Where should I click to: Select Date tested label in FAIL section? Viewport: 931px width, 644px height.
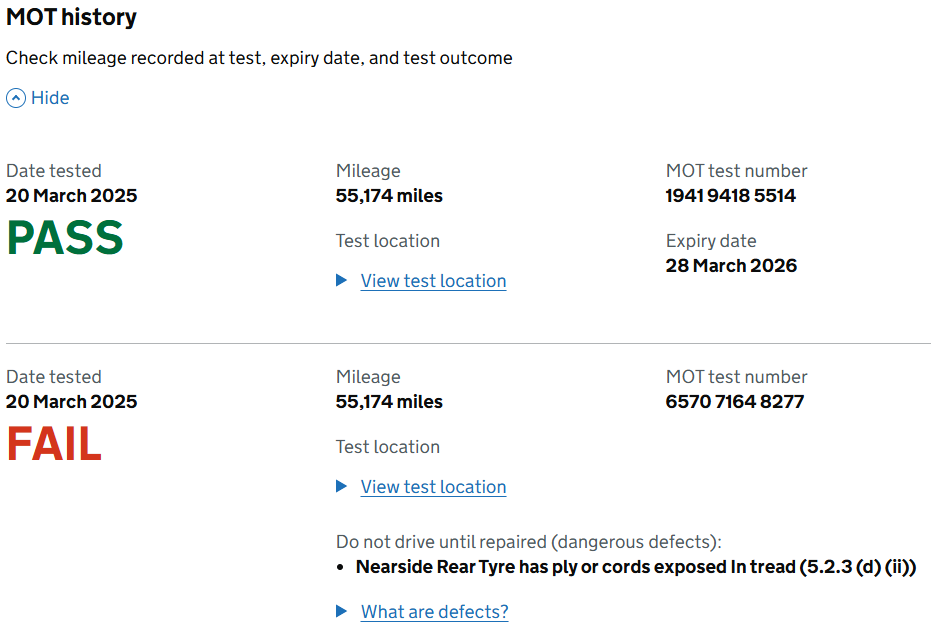click(53, 377)
